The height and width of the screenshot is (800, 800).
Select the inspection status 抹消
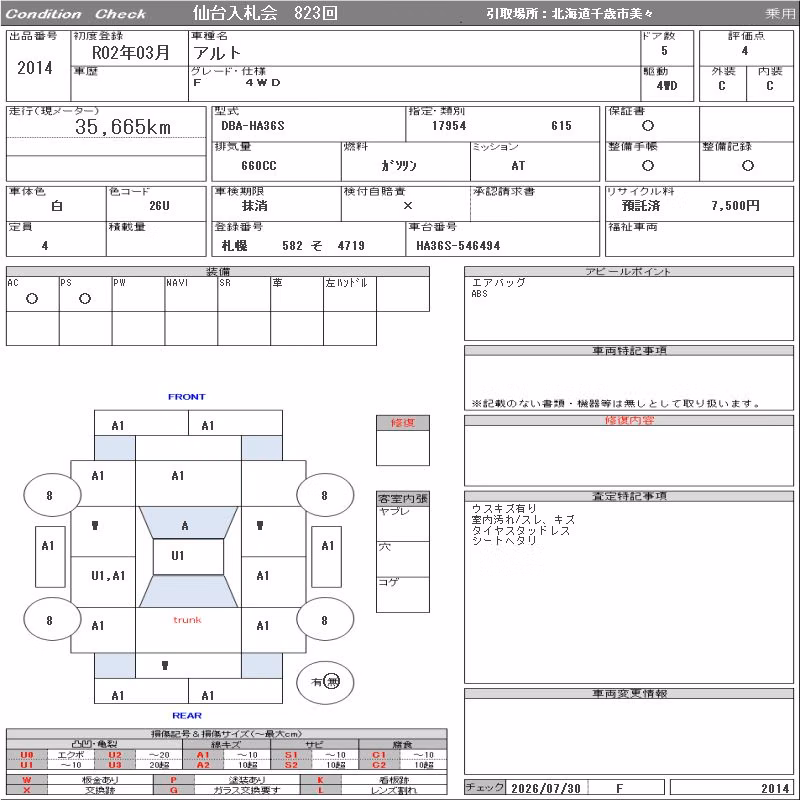pyautogui.click(x=254, y=206)
